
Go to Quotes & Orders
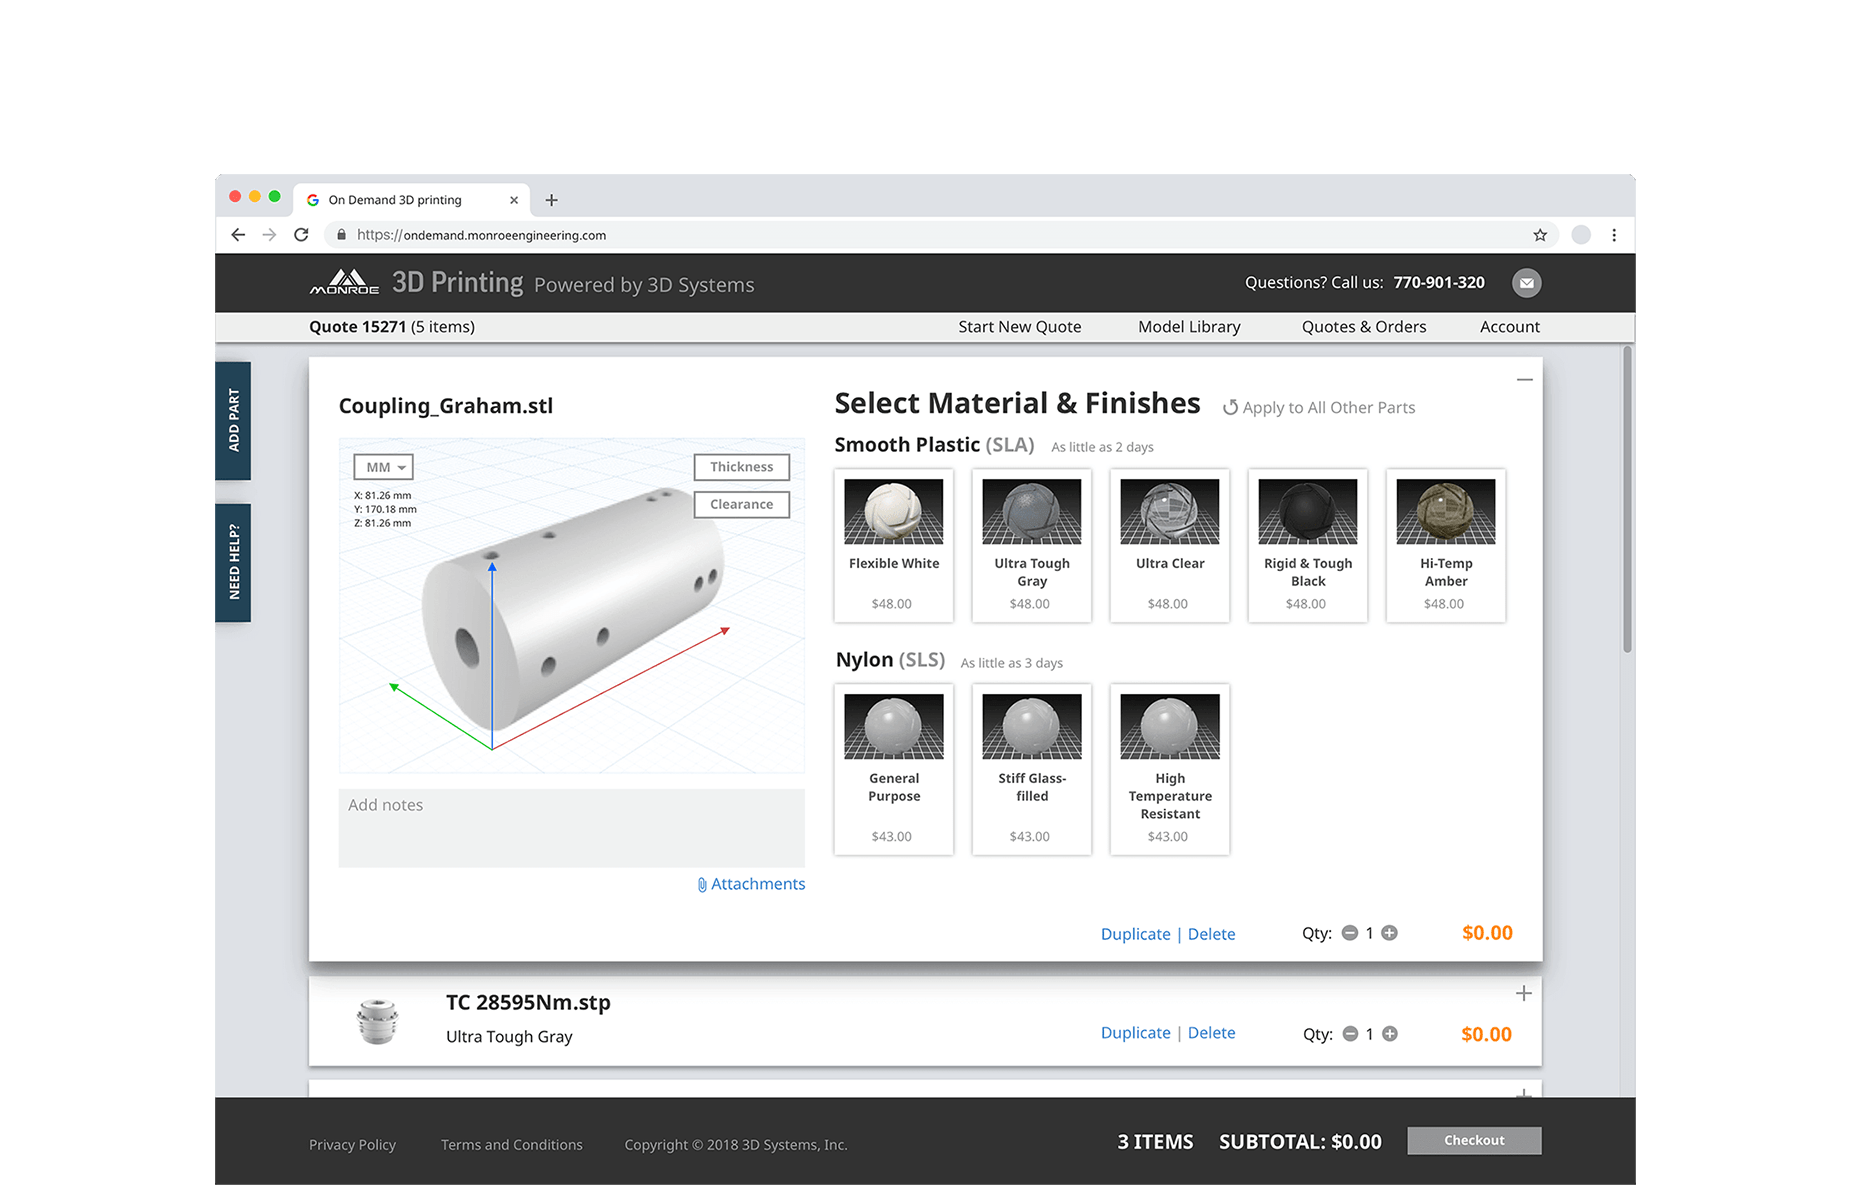click(1363, 327)
